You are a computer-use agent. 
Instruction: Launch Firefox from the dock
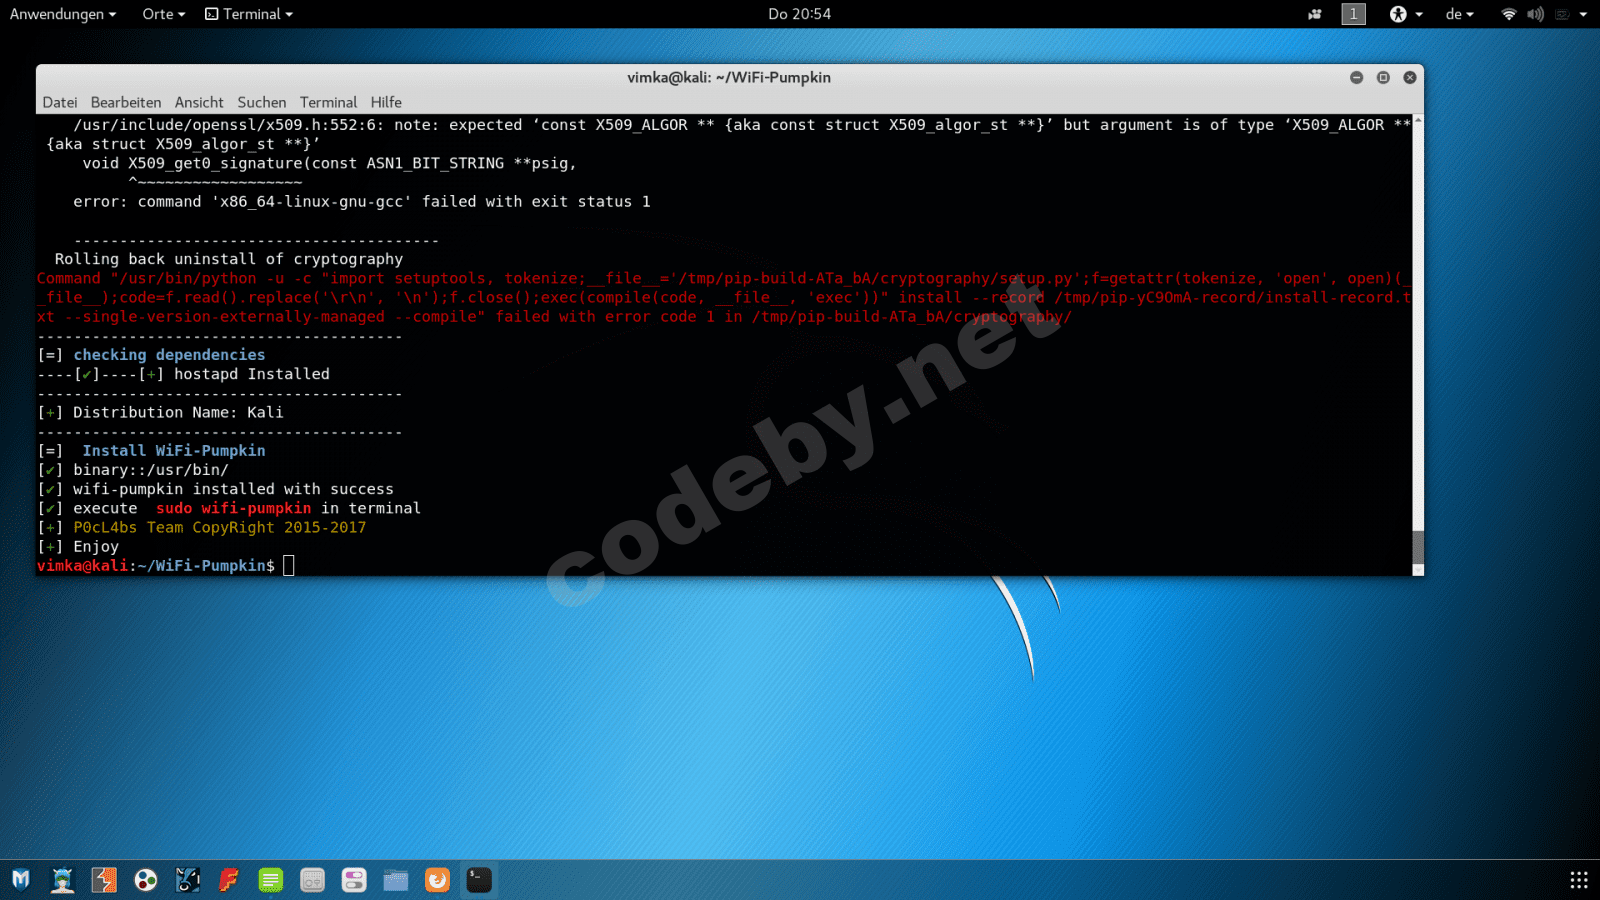438,880
